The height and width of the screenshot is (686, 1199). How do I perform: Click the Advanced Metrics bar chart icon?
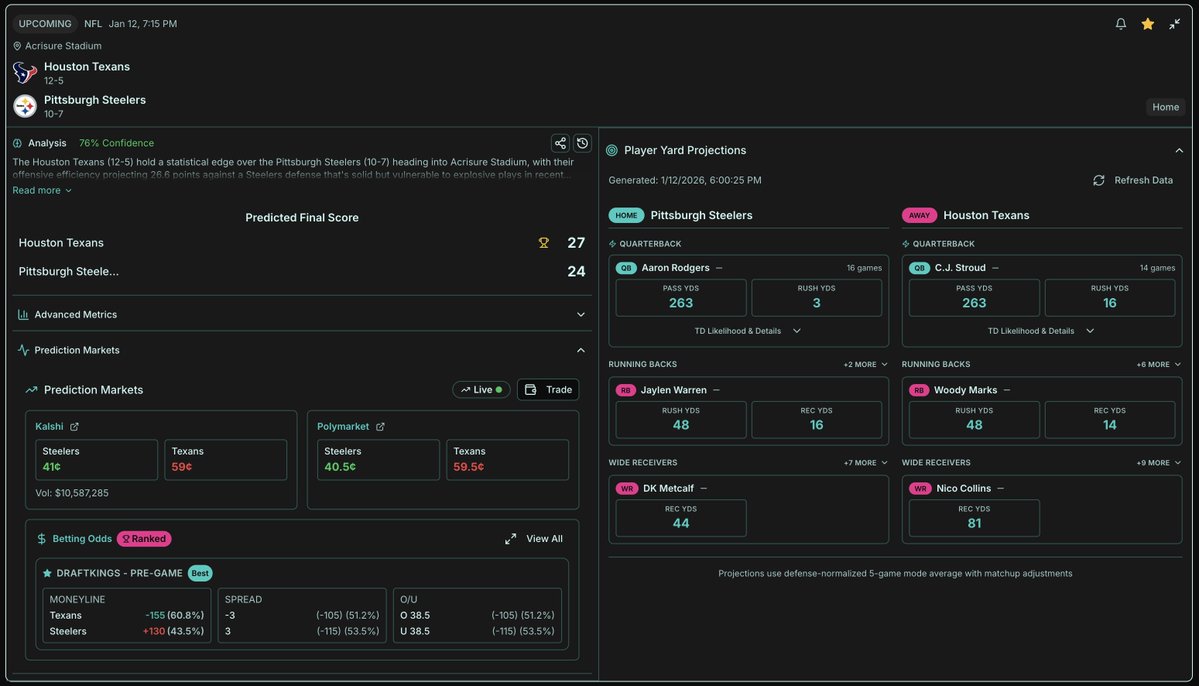[23, 314]
